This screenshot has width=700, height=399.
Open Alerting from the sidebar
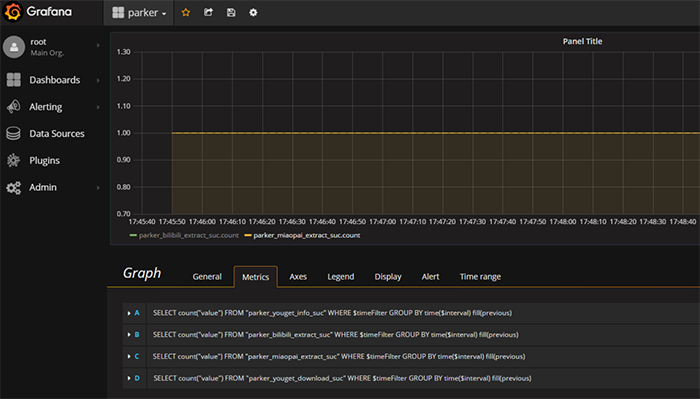(46, 107)
